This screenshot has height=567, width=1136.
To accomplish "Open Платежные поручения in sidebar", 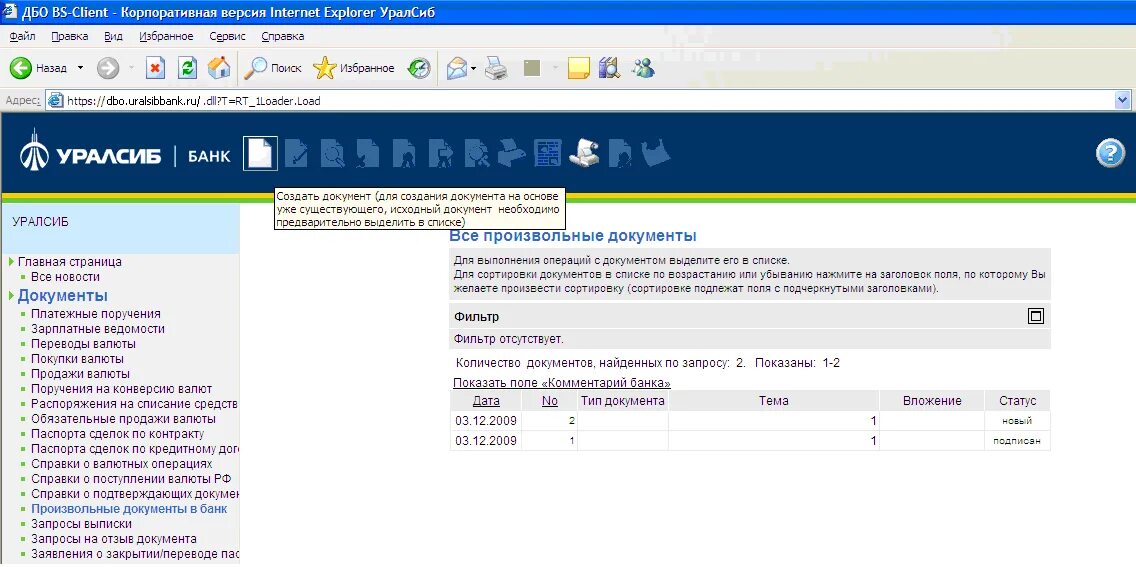I will pos(96,314).
